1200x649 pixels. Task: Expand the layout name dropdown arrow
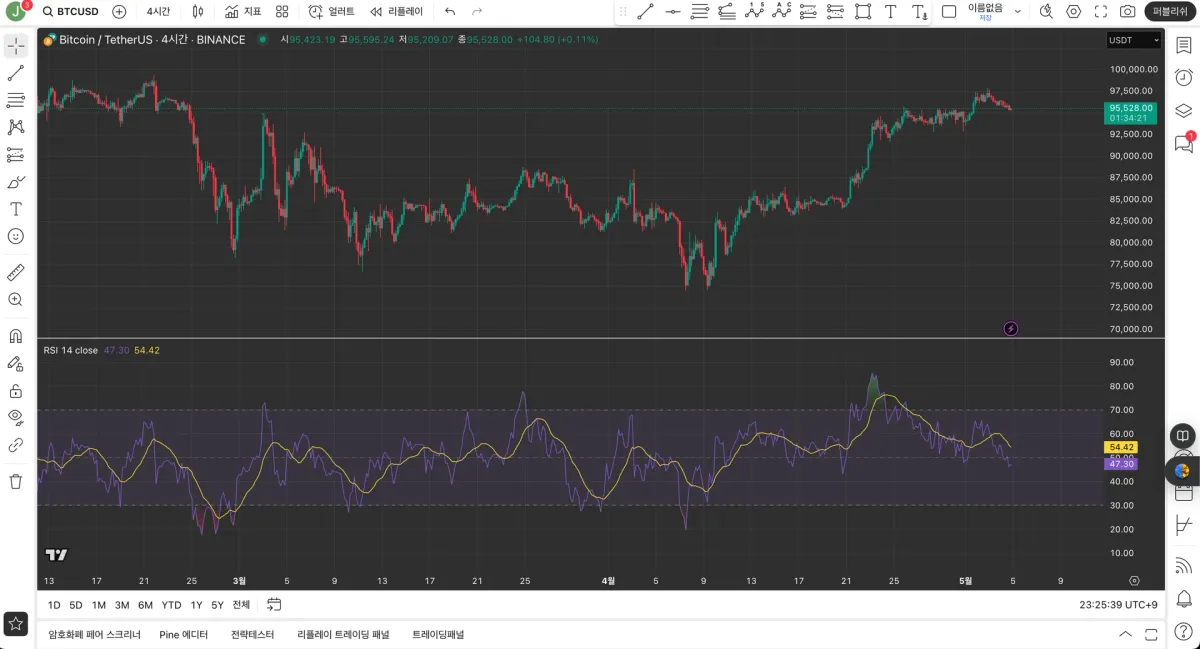click(1018, 12)
